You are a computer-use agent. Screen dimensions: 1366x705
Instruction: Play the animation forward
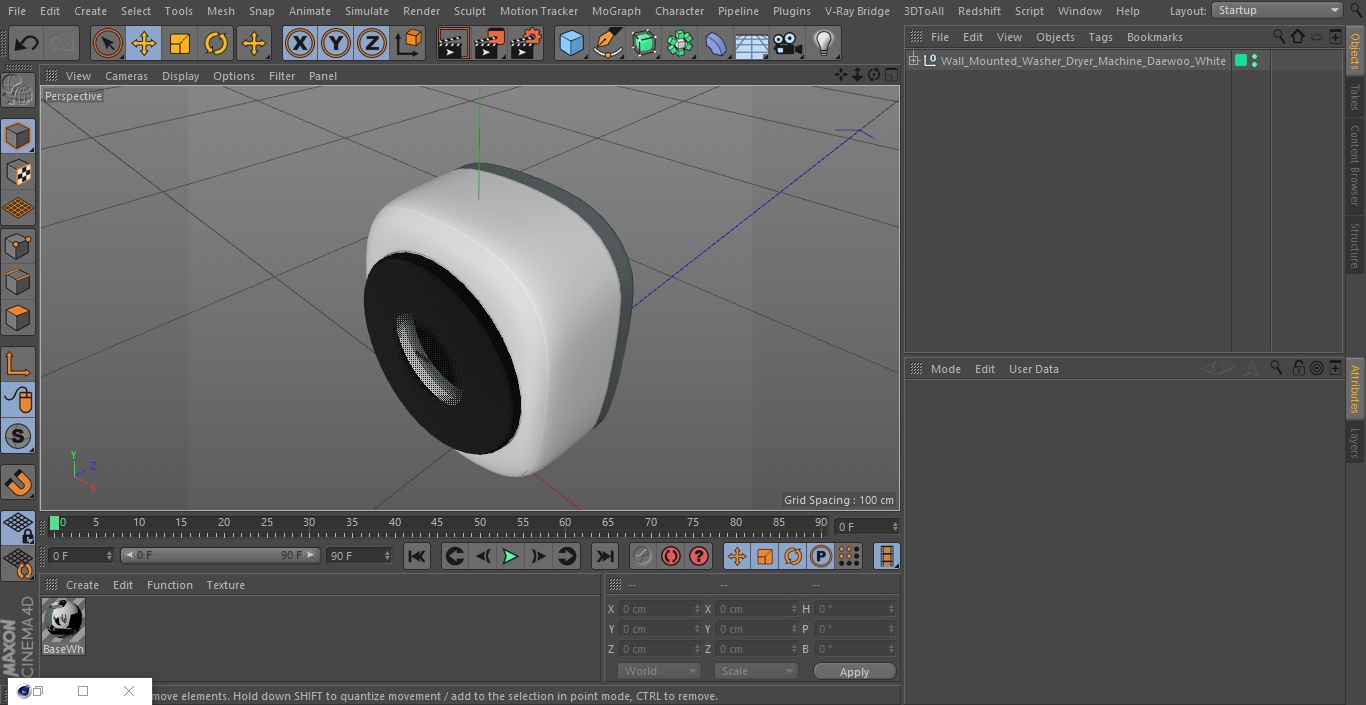(x=510, y=556)
